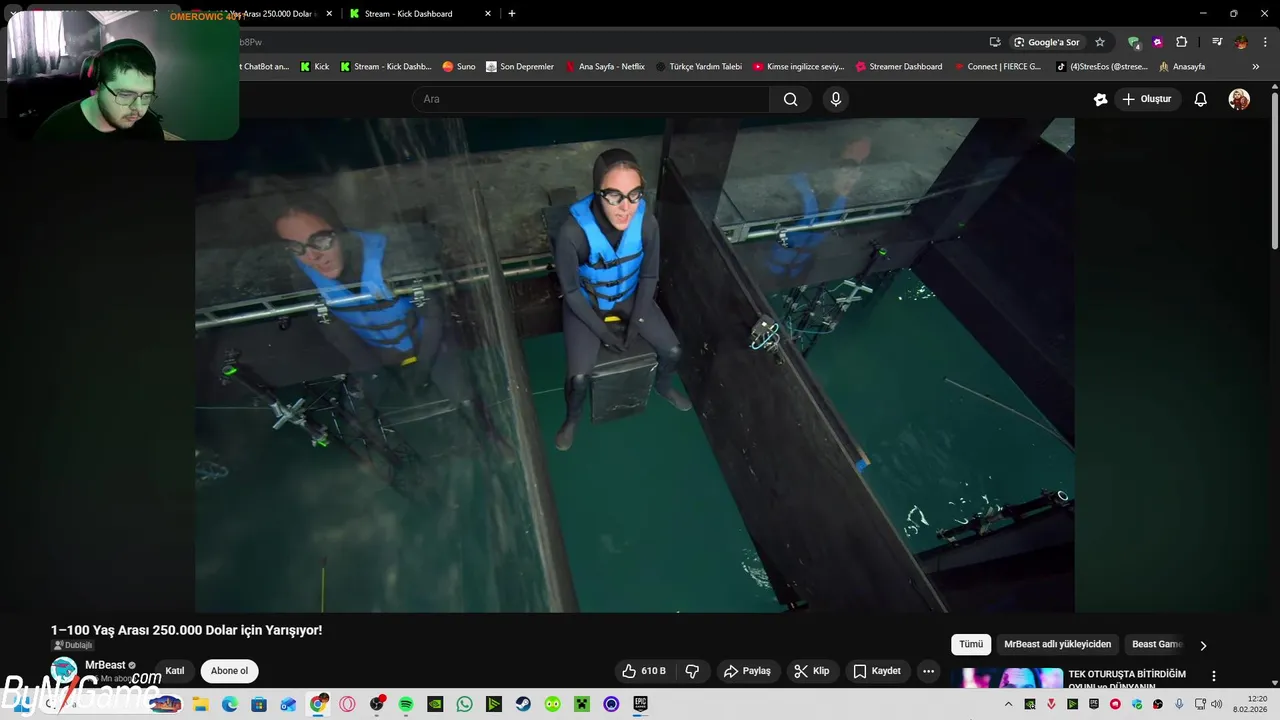Open options menu for TEK OTURUŞTA suggested video

click(1214, 676)
